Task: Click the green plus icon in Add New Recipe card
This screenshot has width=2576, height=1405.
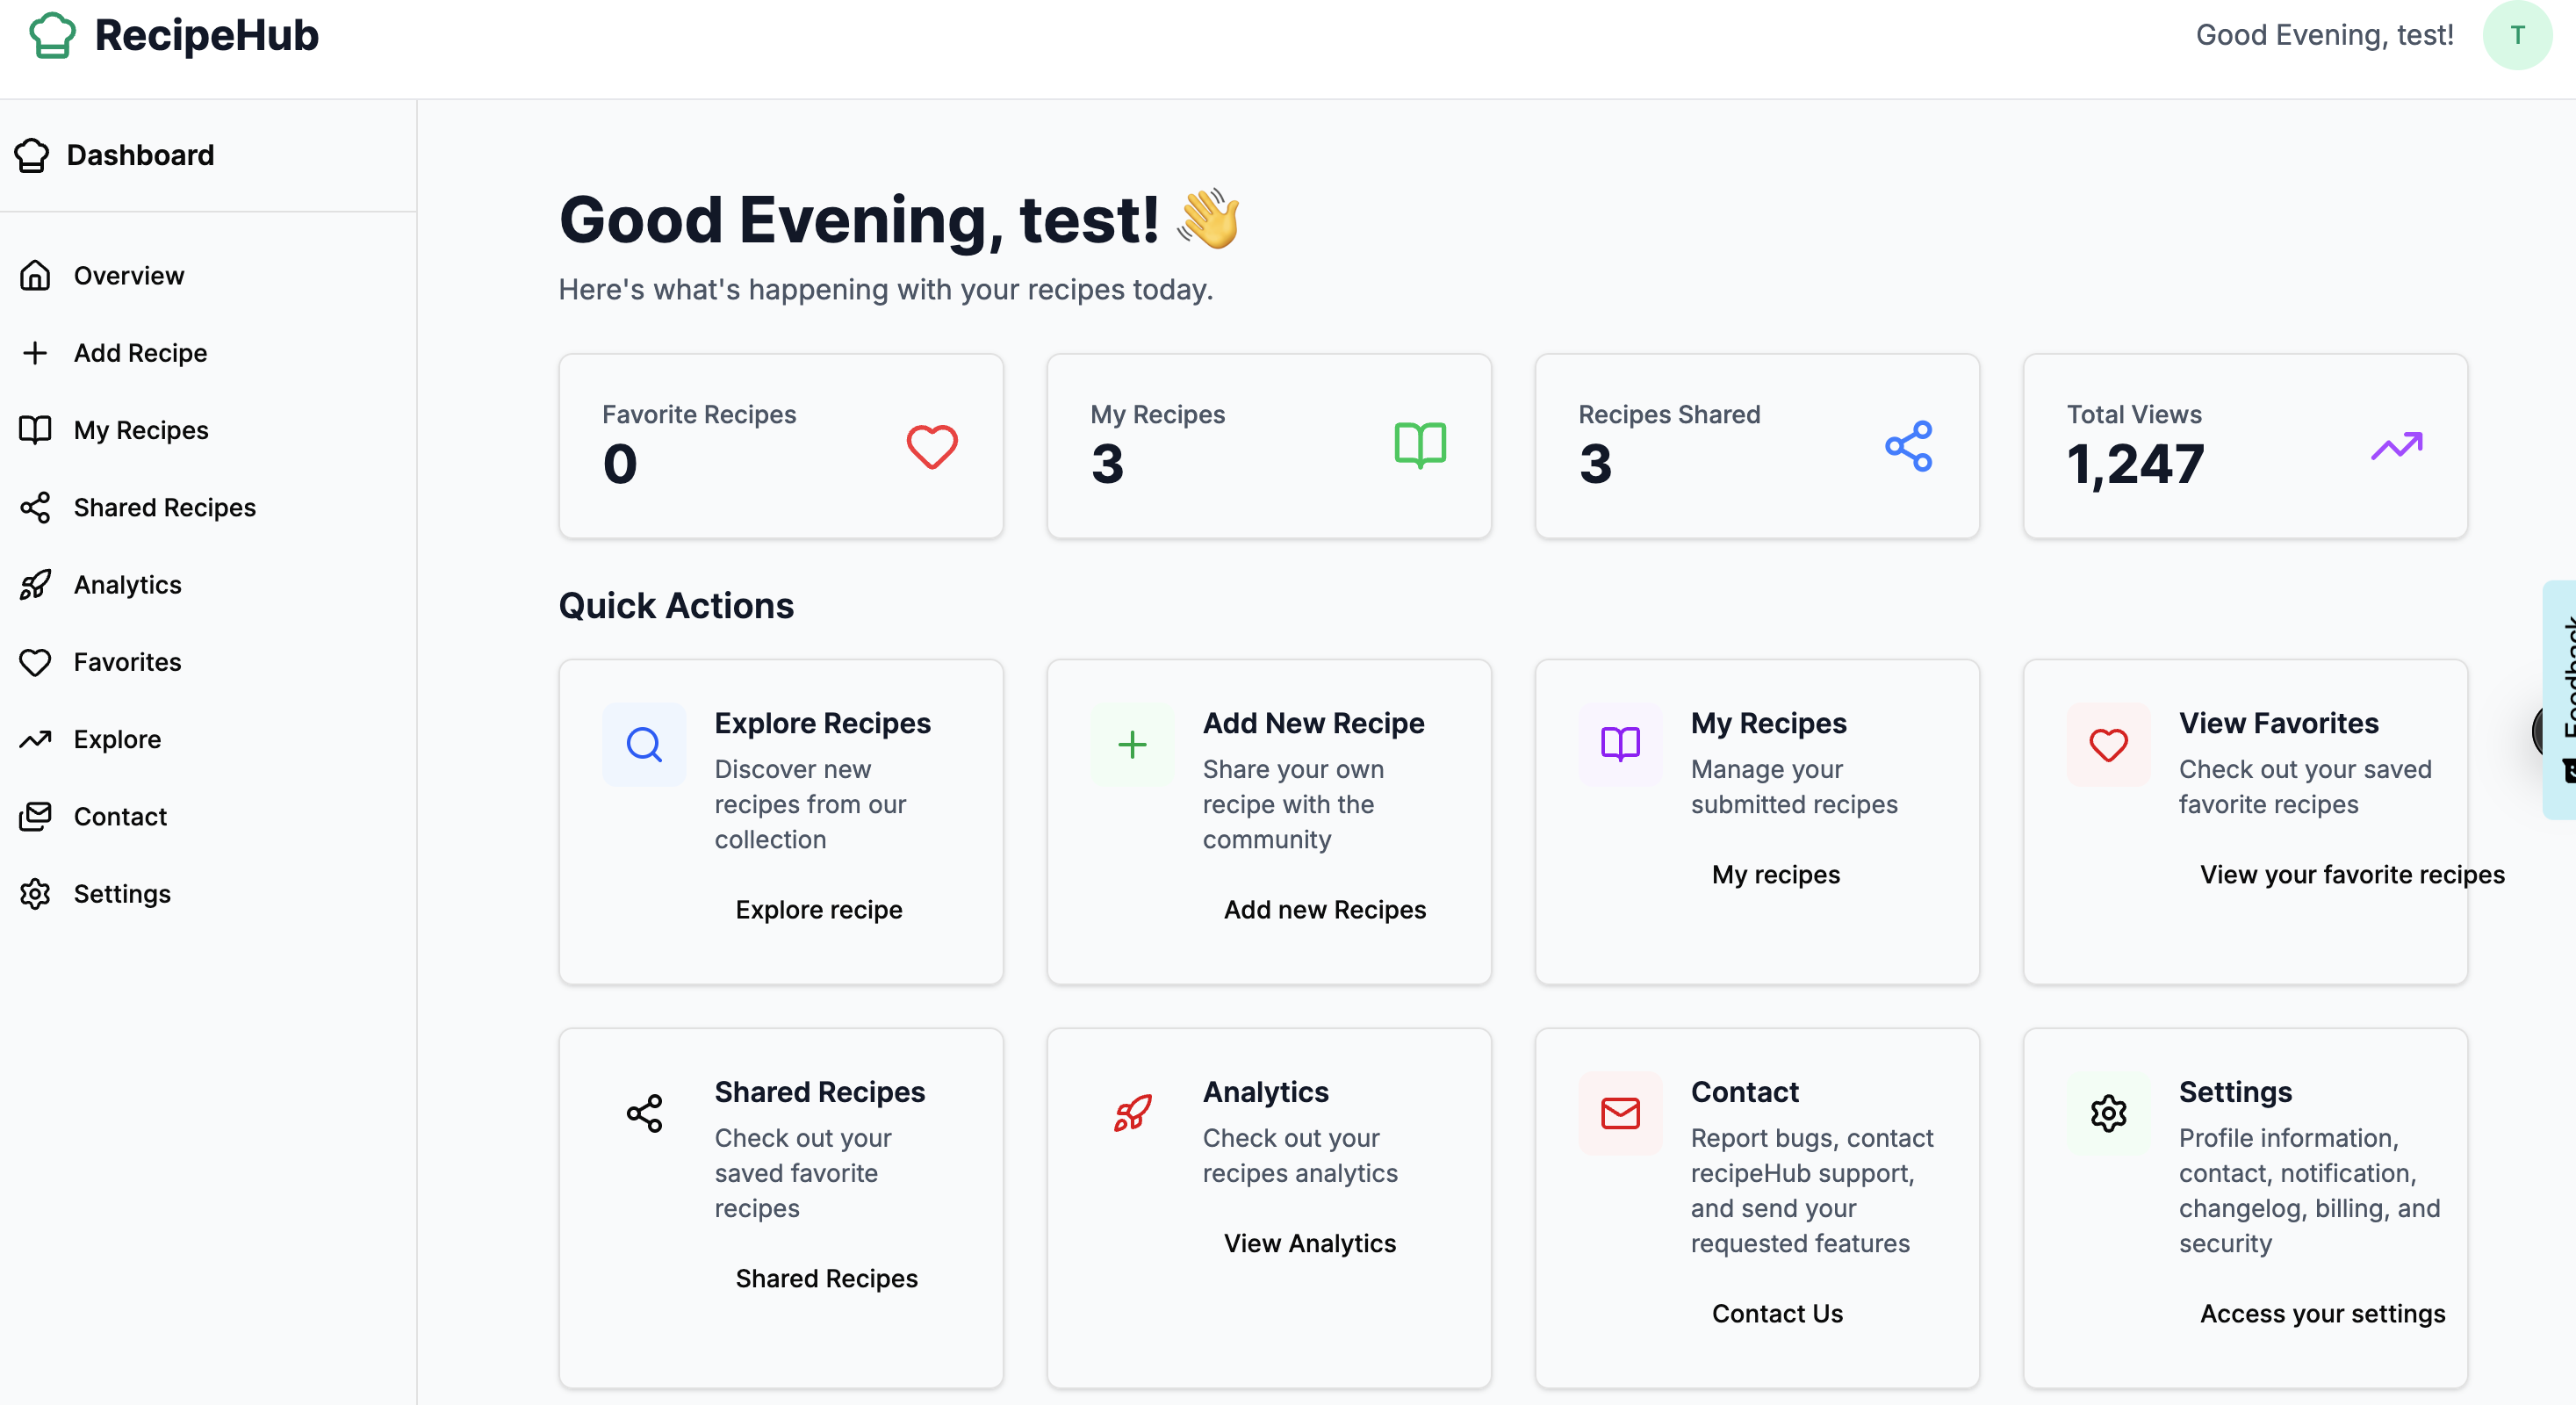Action: (x=1132, y=745)
